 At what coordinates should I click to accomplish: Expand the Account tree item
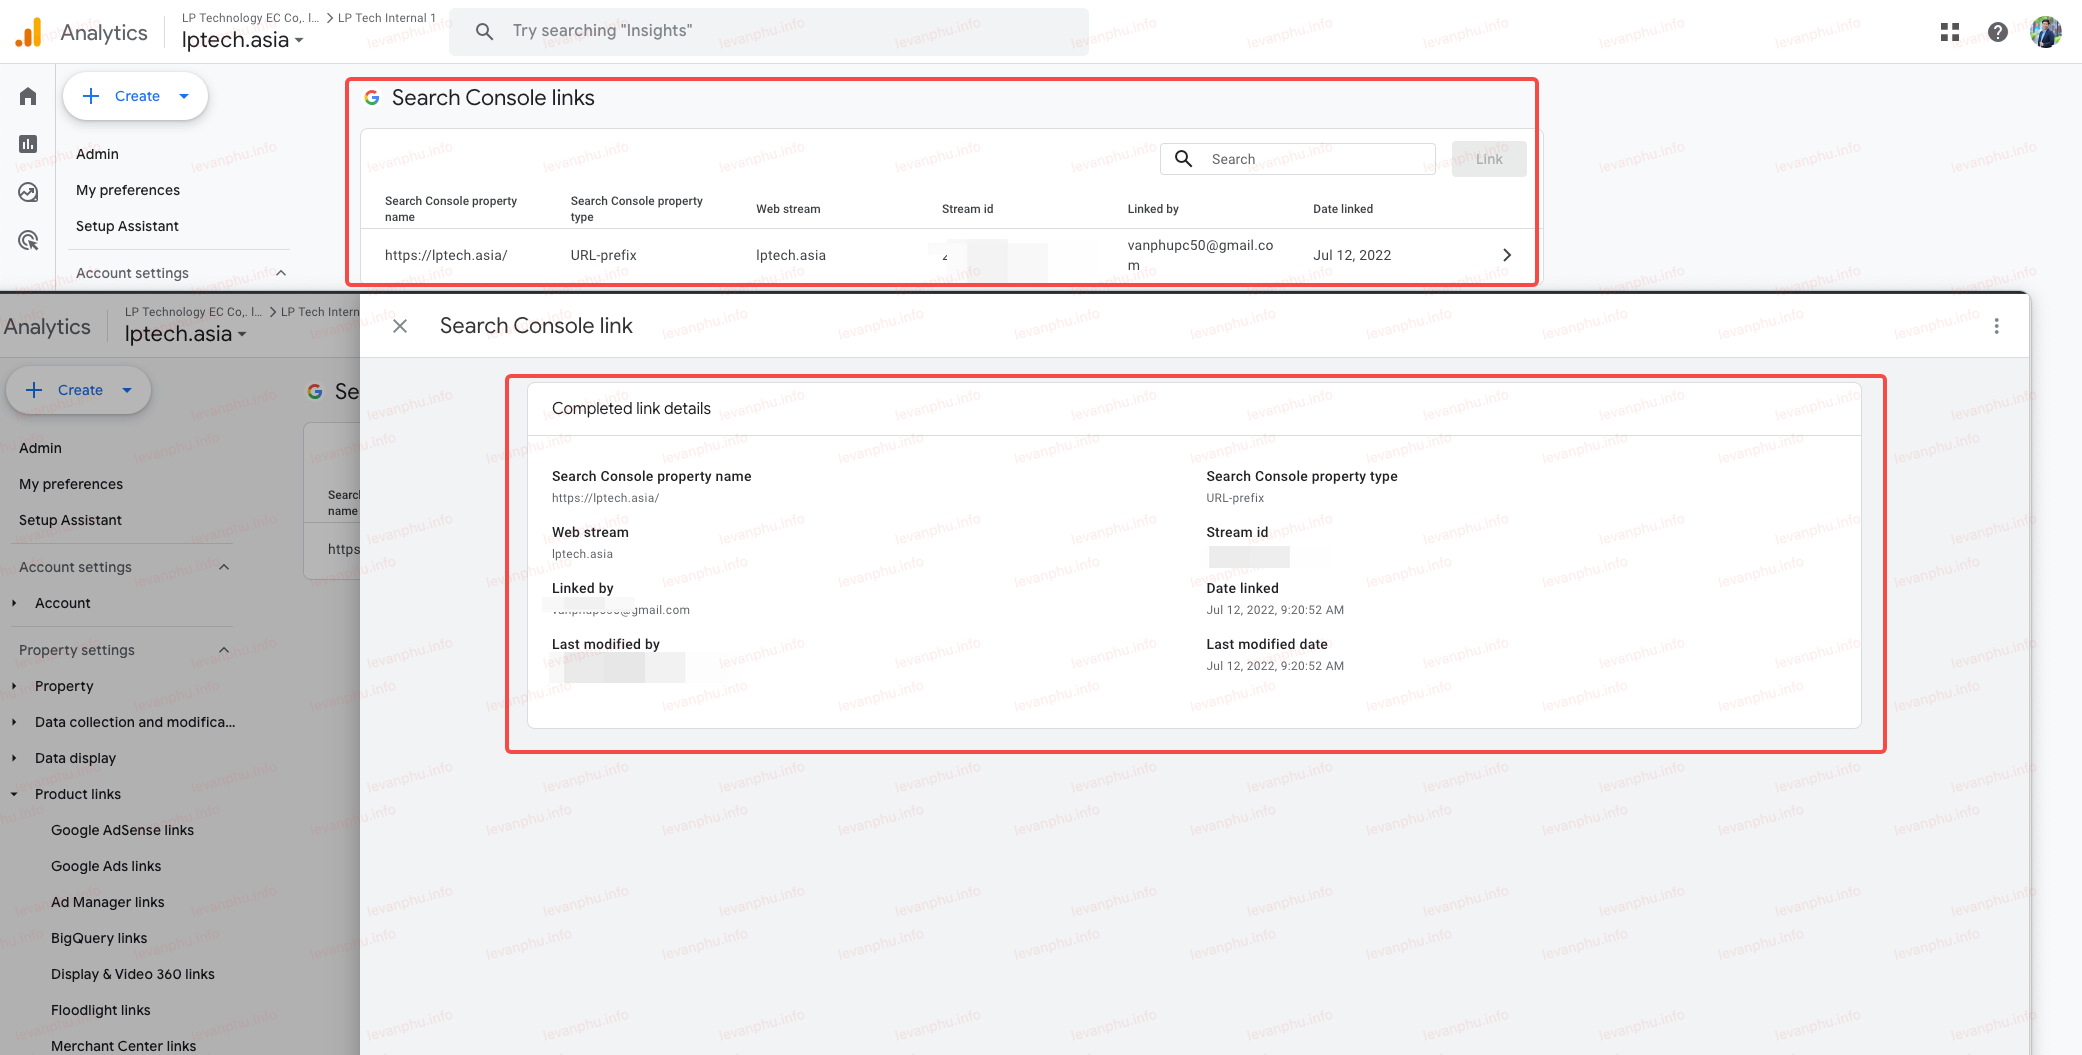click(14, 603)
